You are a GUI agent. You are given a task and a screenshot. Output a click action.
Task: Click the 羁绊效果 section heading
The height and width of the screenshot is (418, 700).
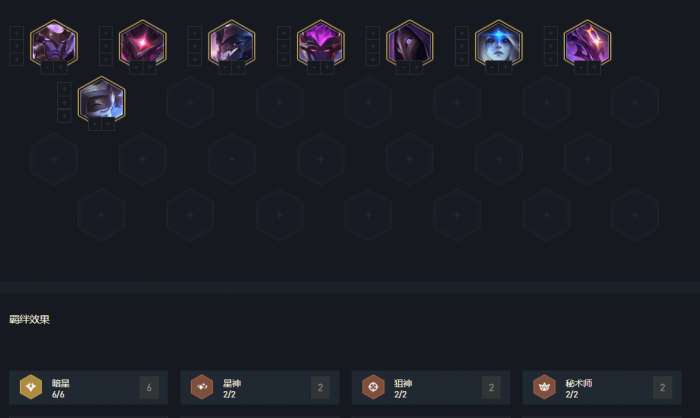(x=29, y=319)
